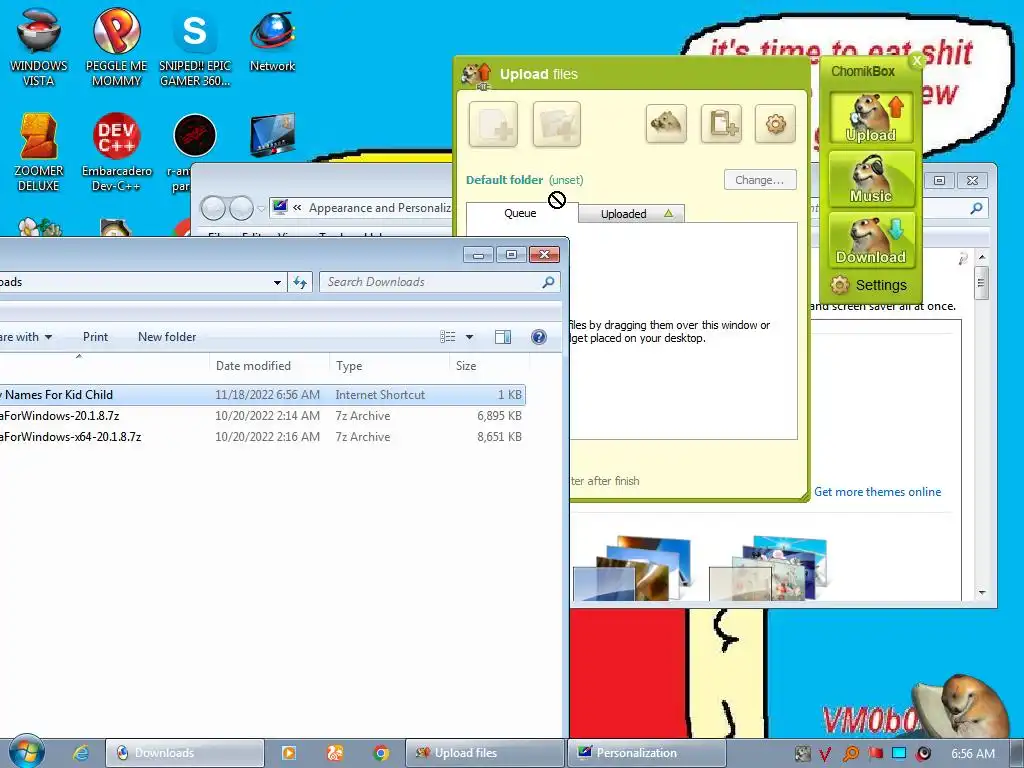Click Change... for the default folder
The height and width of the screenshot is (768, 1024).
[760, 180]
